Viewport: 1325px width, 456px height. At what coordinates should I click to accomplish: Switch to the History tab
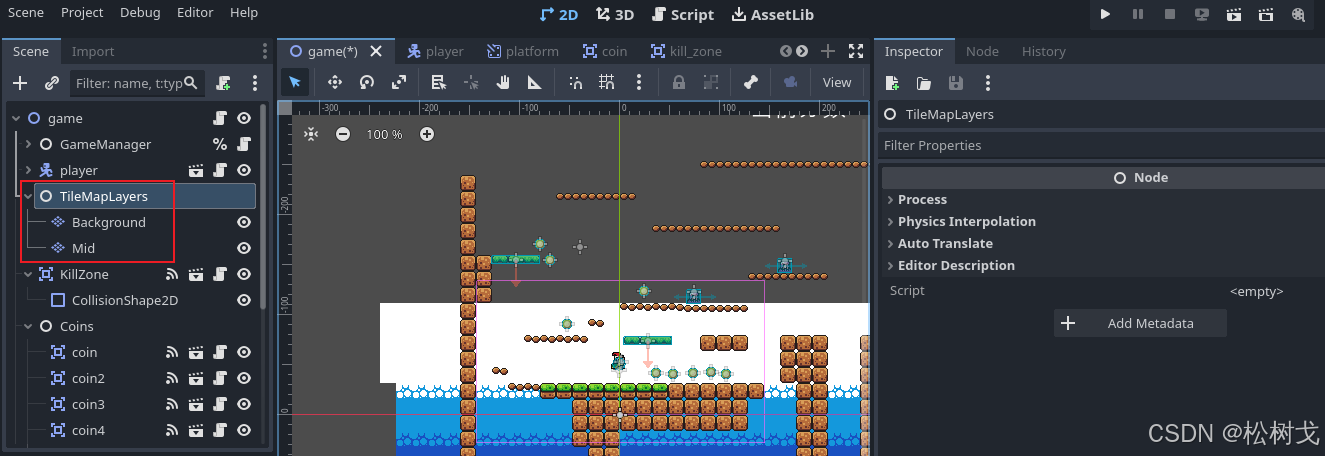[1043, 51]
